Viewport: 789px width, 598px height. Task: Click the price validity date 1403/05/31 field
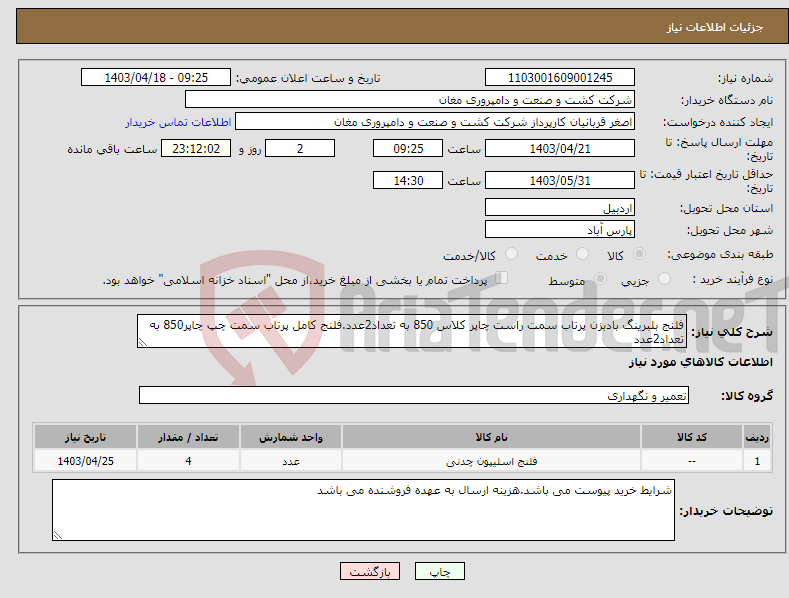pyautogui.click(x=560, y=180)
